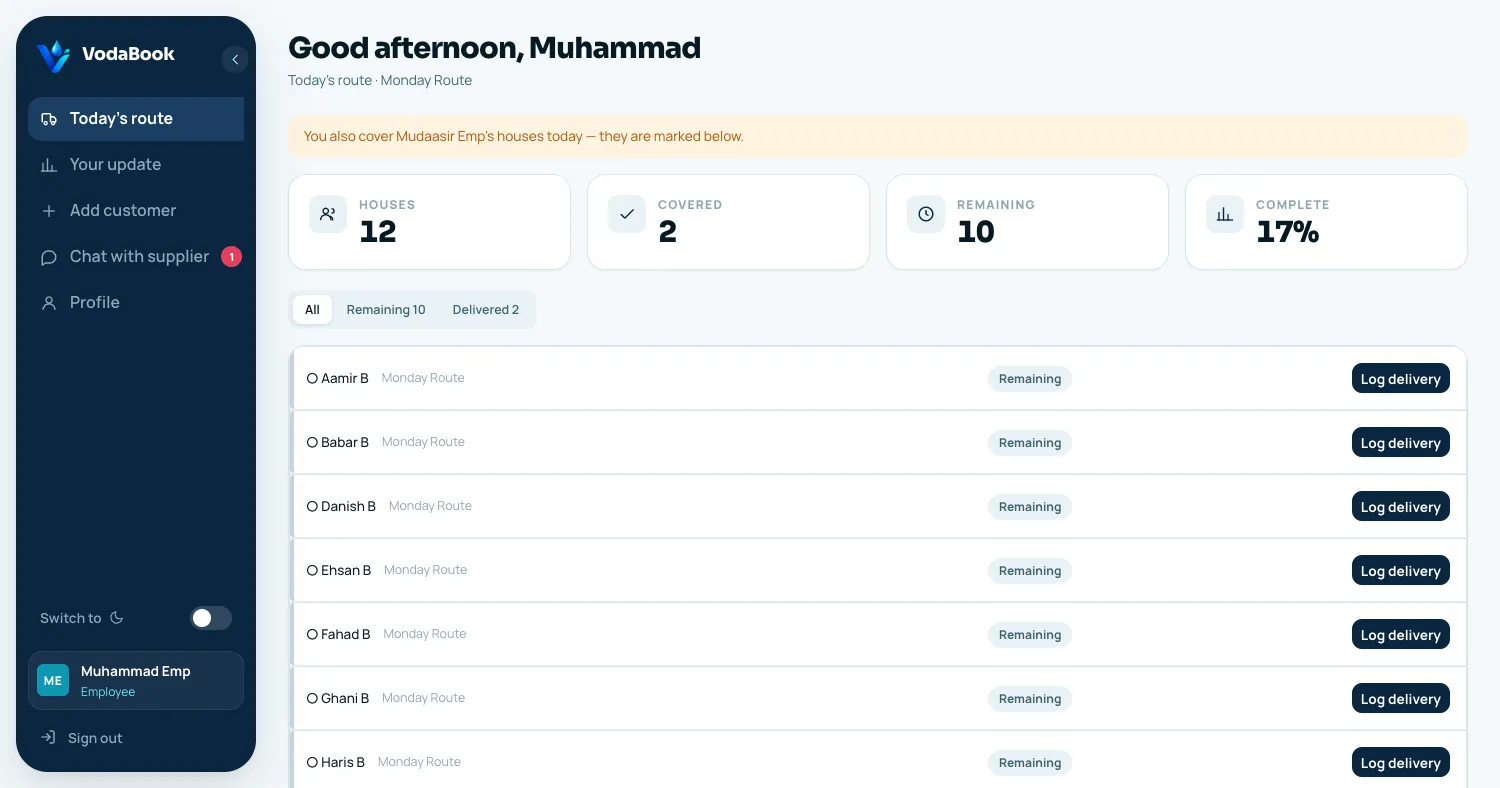
Task: Click the chat bubble icon beside Chat with supplier
Action: point(48,257)
